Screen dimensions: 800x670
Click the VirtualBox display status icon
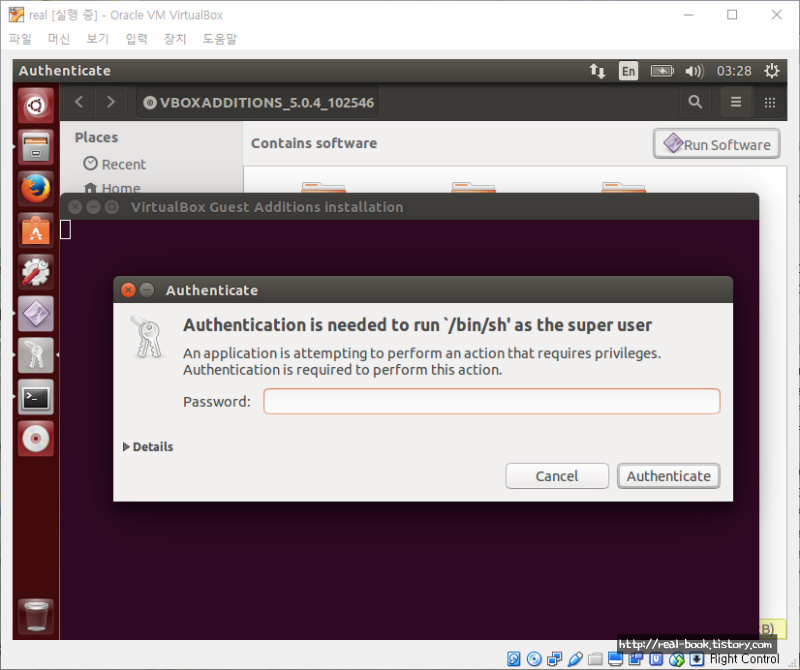pyautogui.click(x=615, y=659)
